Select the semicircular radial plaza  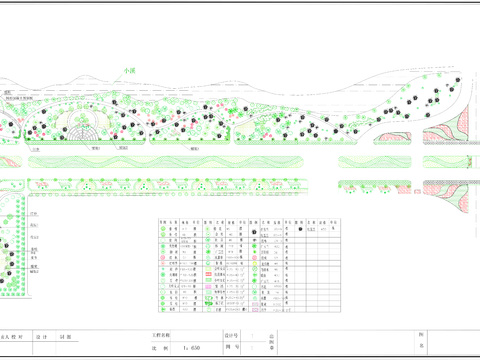pyautogui.click(x=83, y=133)
